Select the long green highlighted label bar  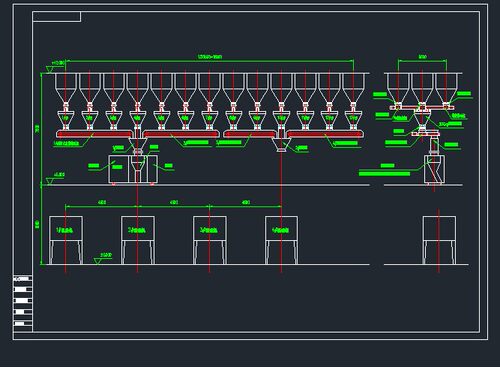pos(384,173)
